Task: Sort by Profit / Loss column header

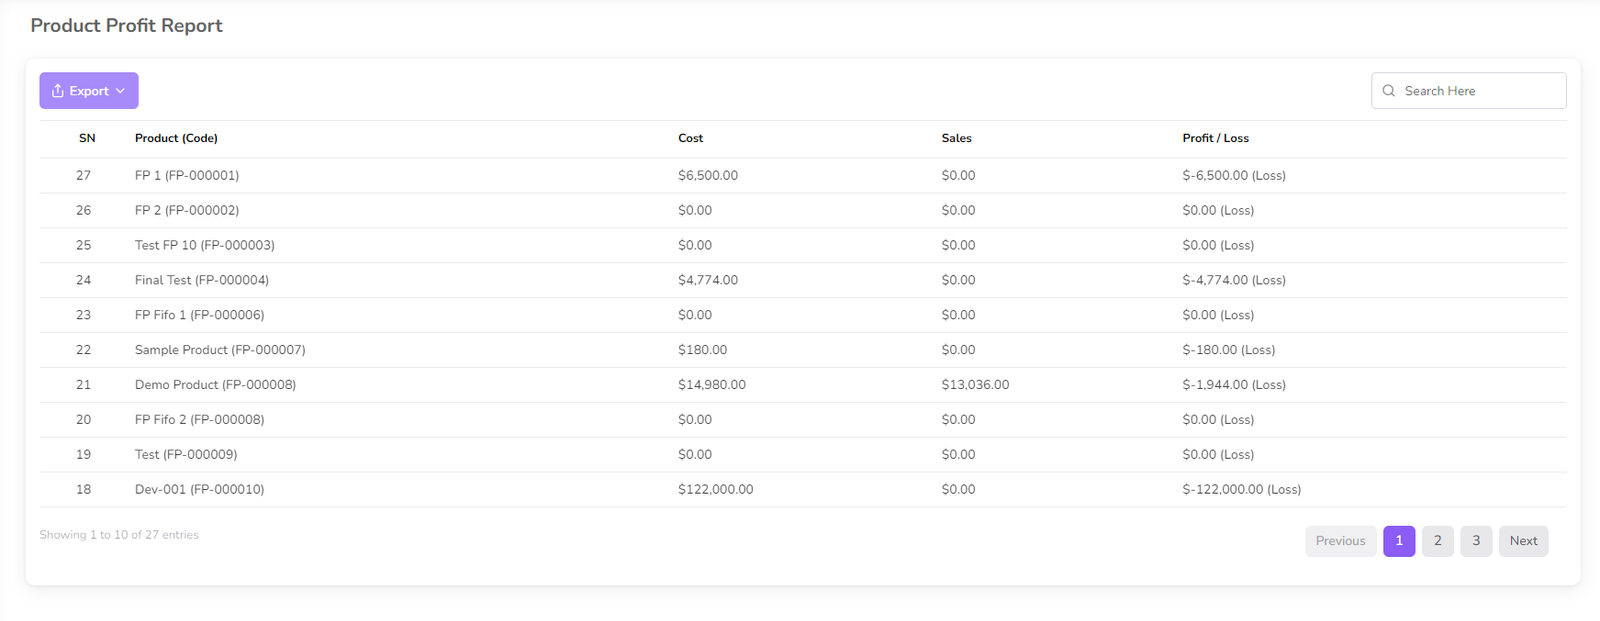Action: (x=1215, y=138)
